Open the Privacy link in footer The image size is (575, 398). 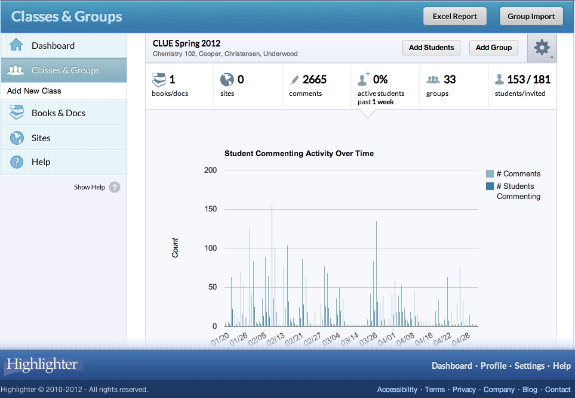(x=464, y=390)
